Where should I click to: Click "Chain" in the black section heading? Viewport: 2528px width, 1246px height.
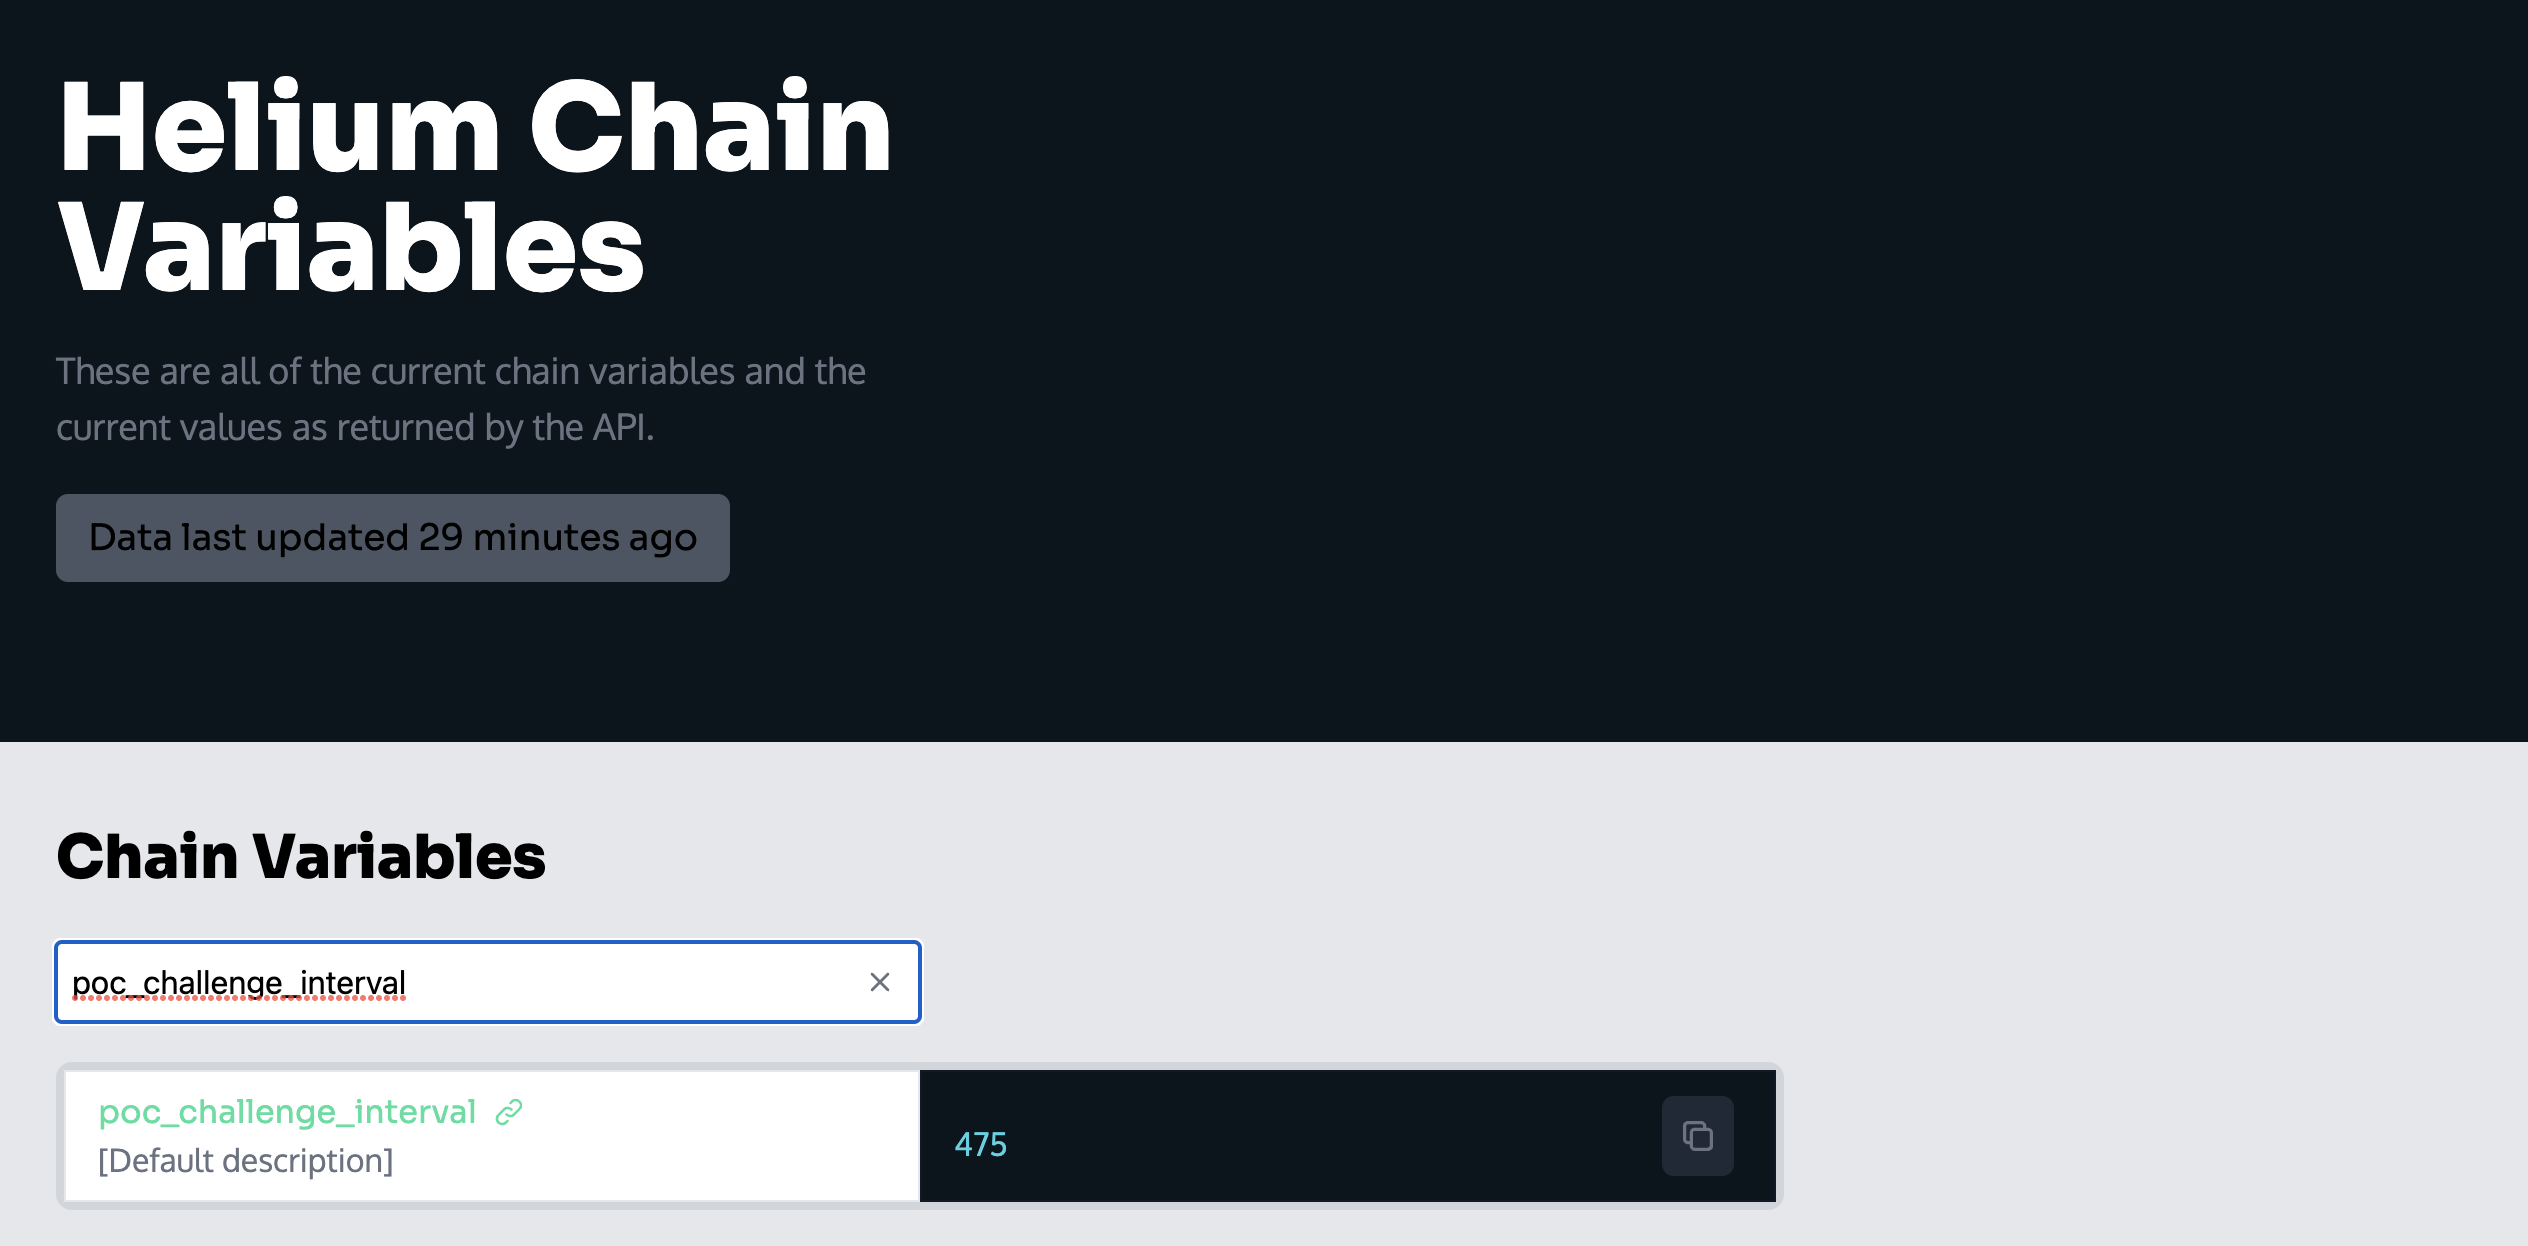click(147, 857)
